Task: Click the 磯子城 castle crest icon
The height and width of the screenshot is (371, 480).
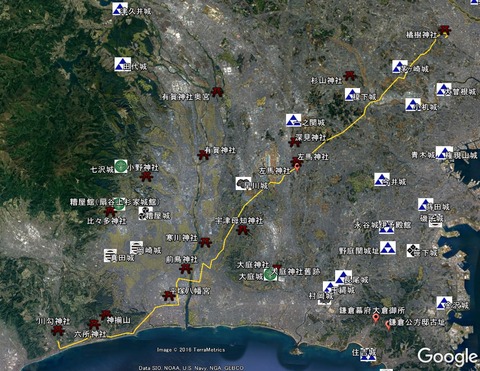Action: click(435, 221)
